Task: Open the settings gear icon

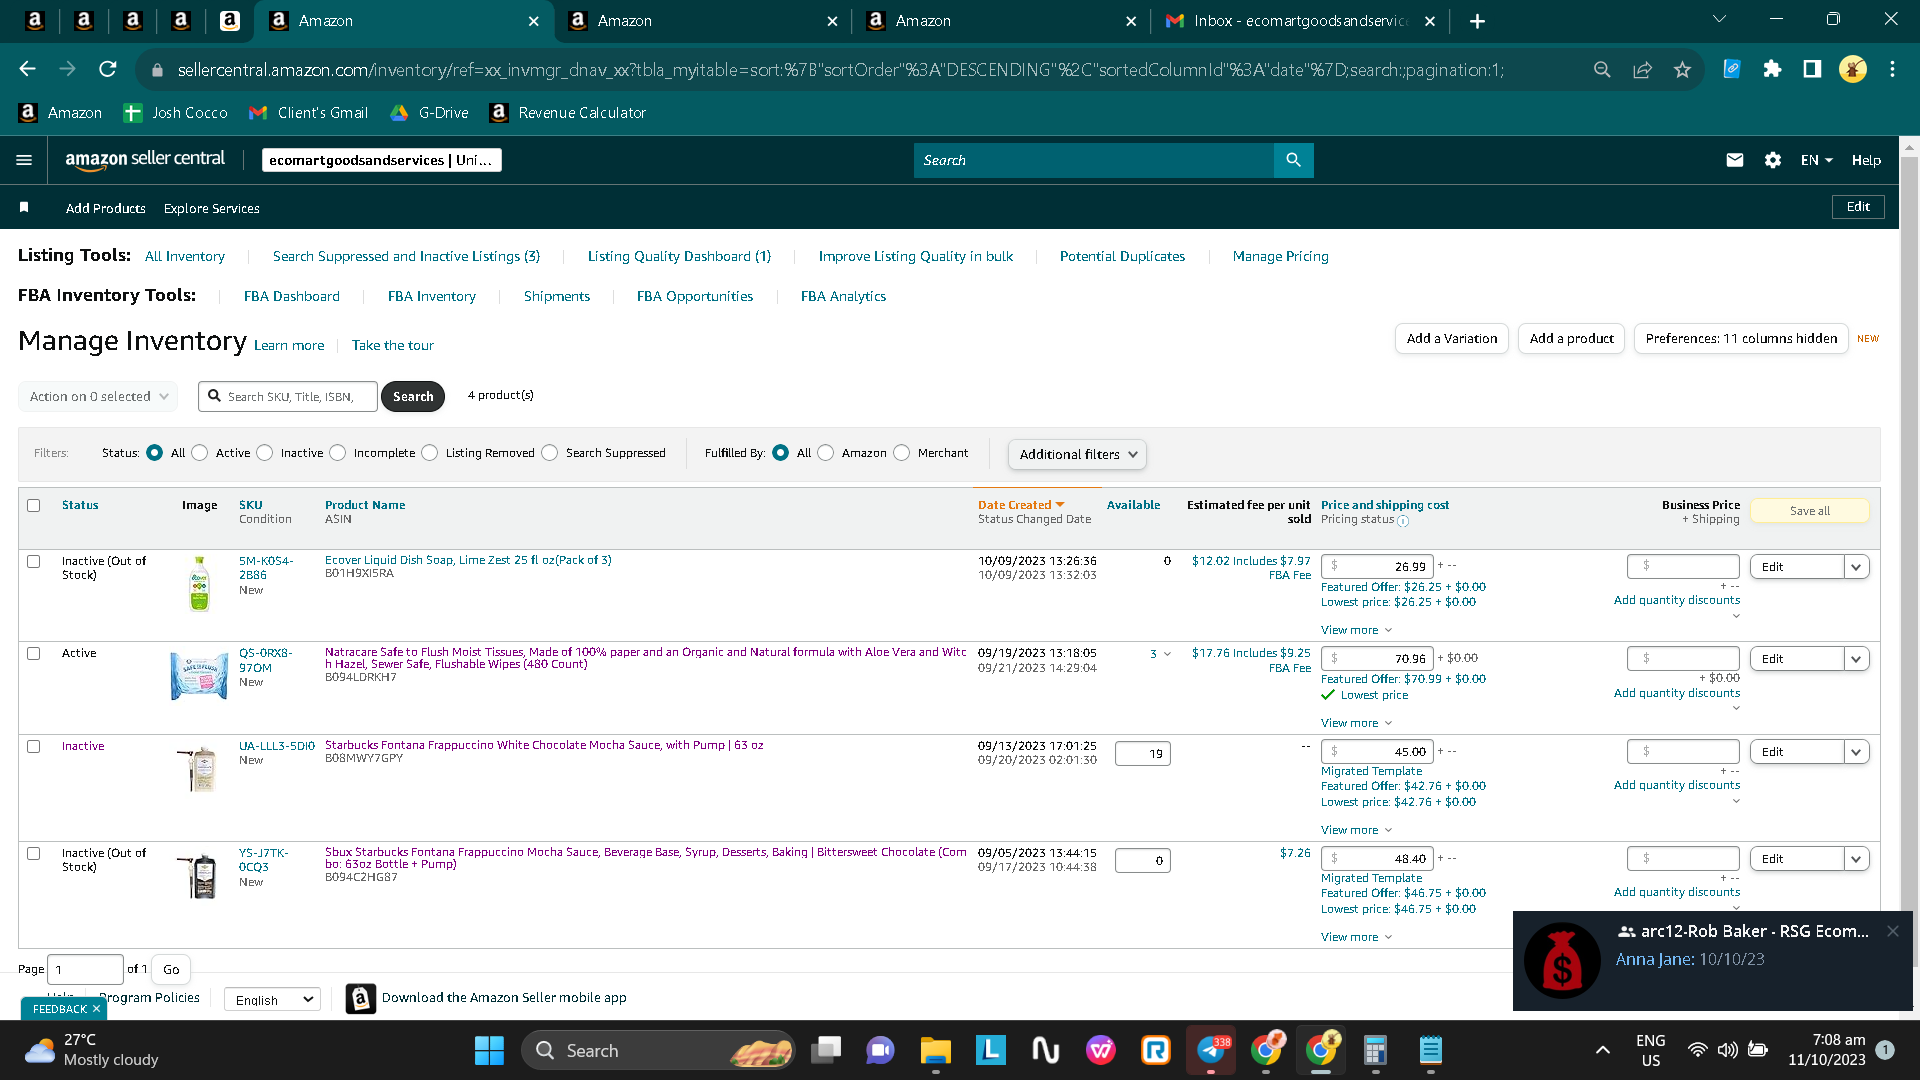Action: [1773, 160]
